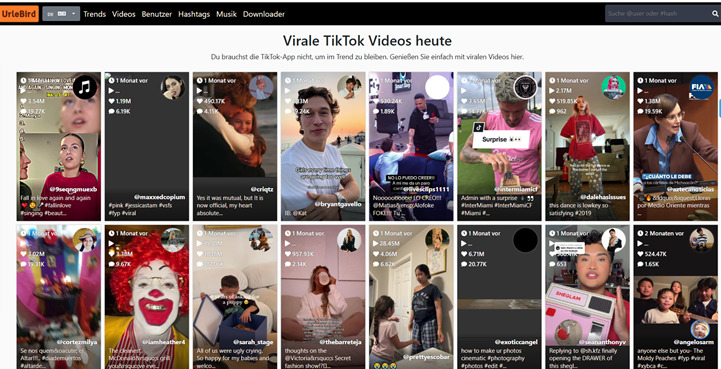Image resolution: width=721 pixels, height=369 pixels.
Task: Play the McDonald's clown grill video
Action: pos(147,297)
